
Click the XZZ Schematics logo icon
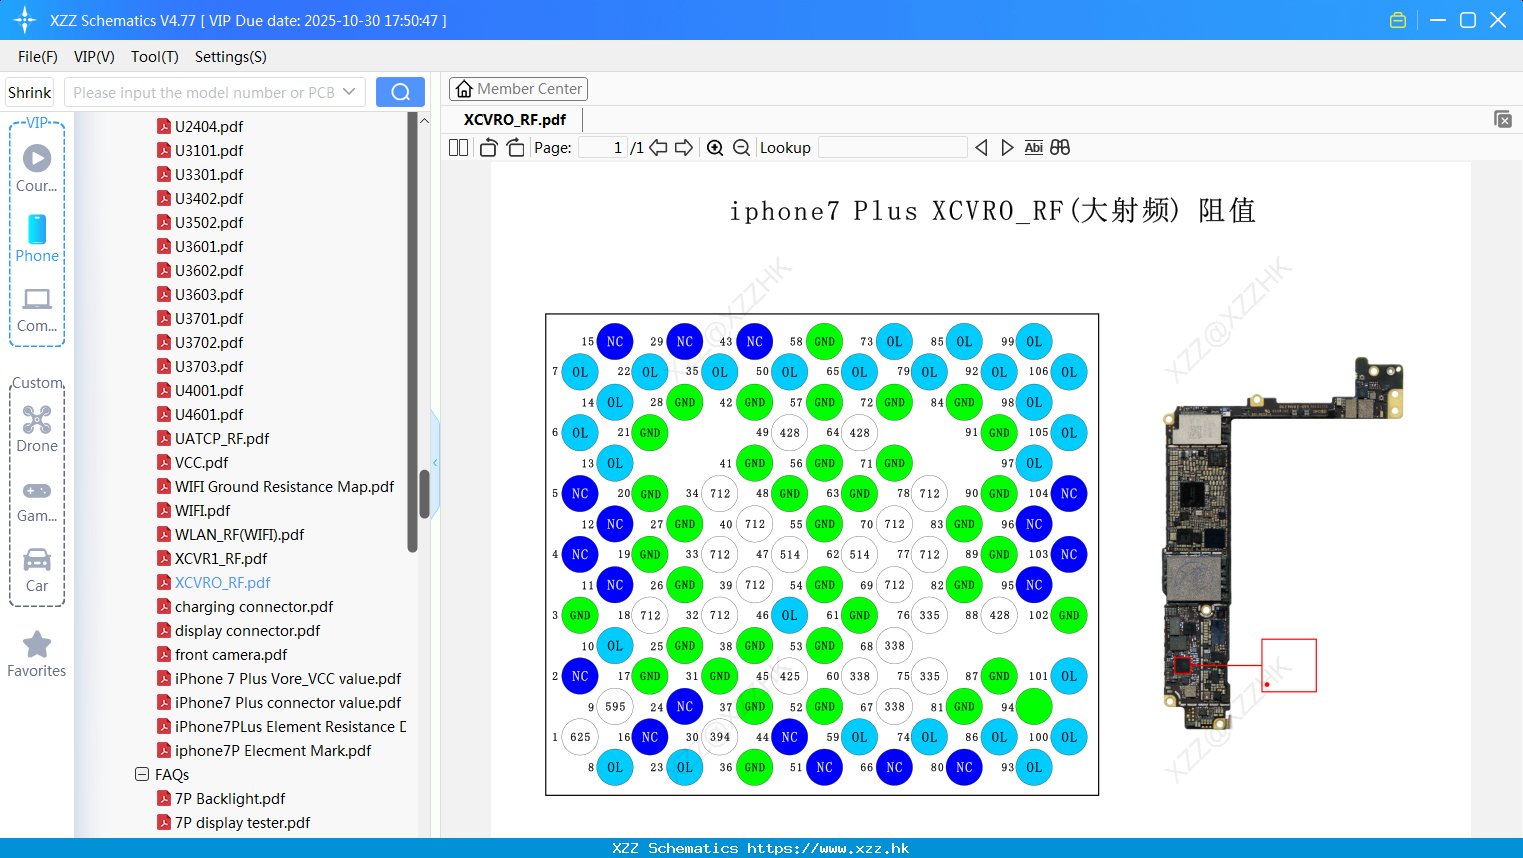[x=25, y=20]
